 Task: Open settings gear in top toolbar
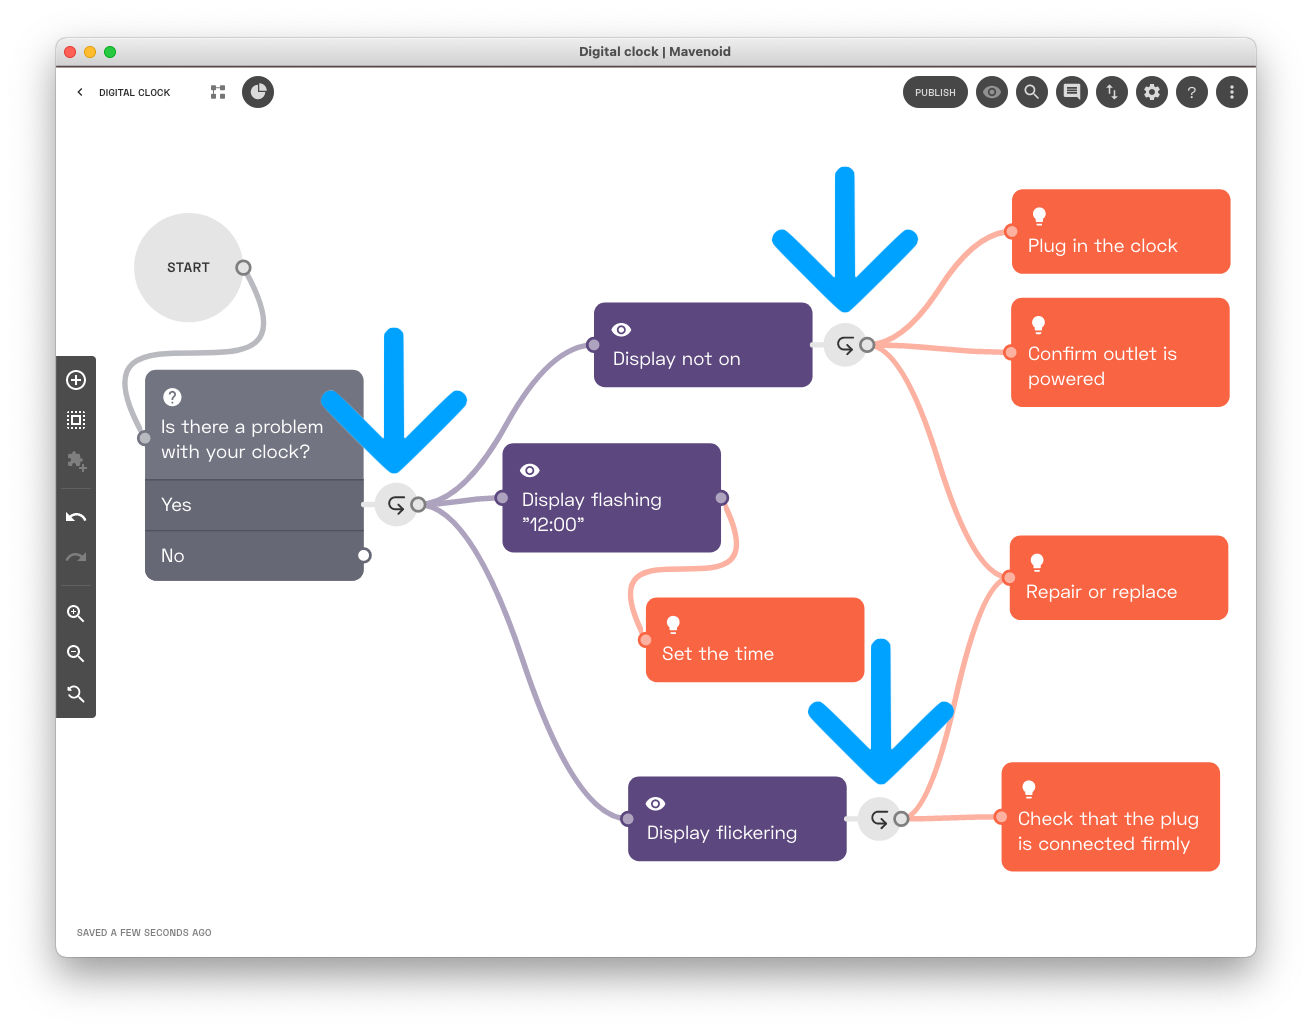tap(1151, 92)
